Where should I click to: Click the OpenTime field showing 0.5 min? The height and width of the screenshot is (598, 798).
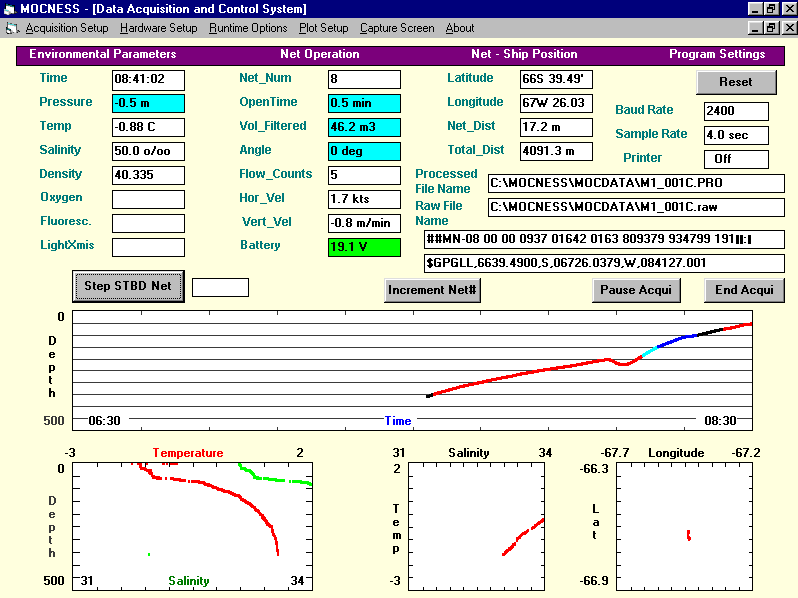[x=364, y=103]
